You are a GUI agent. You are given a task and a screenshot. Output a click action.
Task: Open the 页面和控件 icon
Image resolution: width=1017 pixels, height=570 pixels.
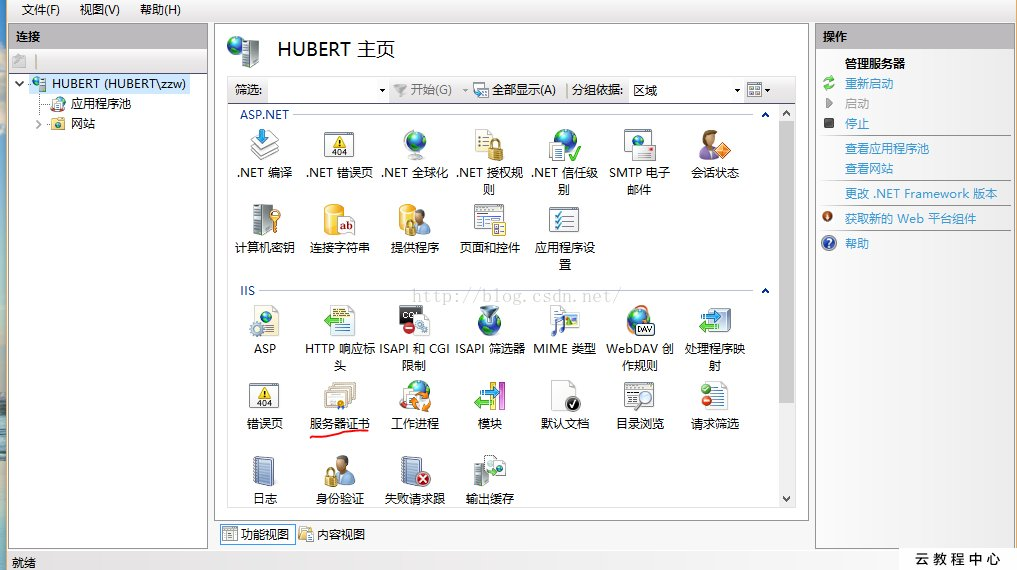(490, 220)
